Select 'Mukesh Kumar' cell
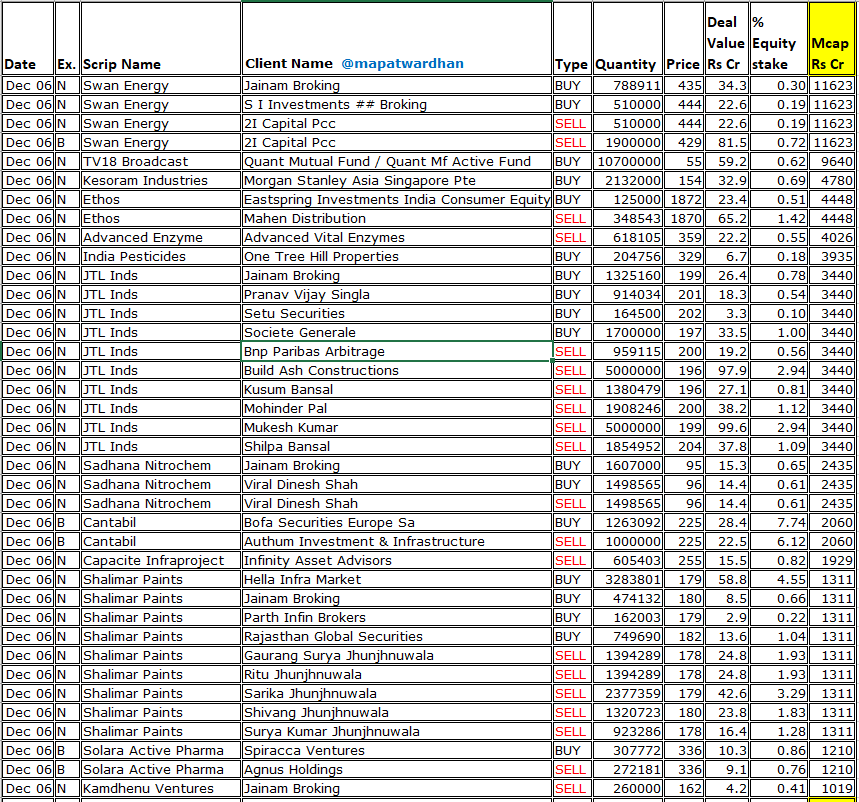Screen dimensions: 859x802 click(397, 427)
